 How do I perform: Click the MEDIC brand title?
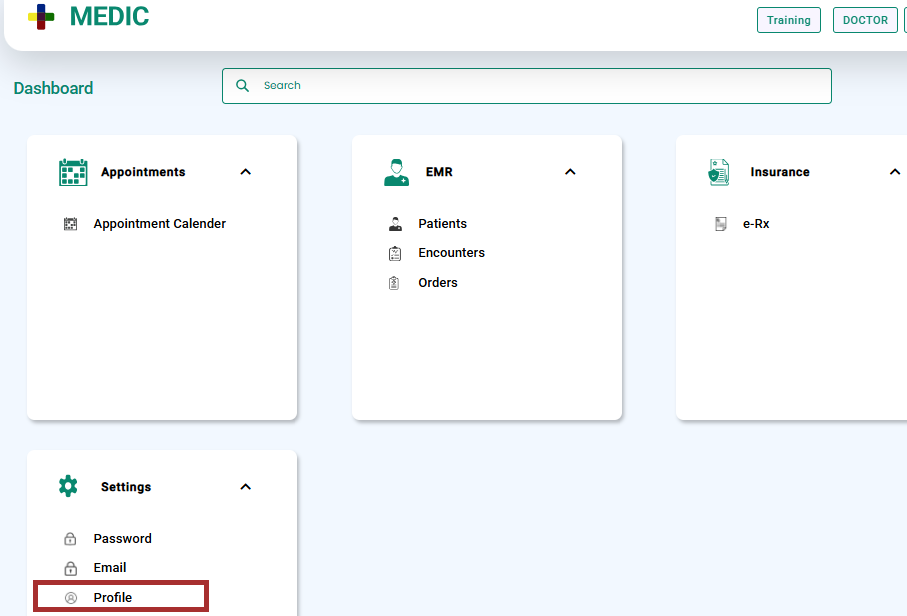[109, 16]
